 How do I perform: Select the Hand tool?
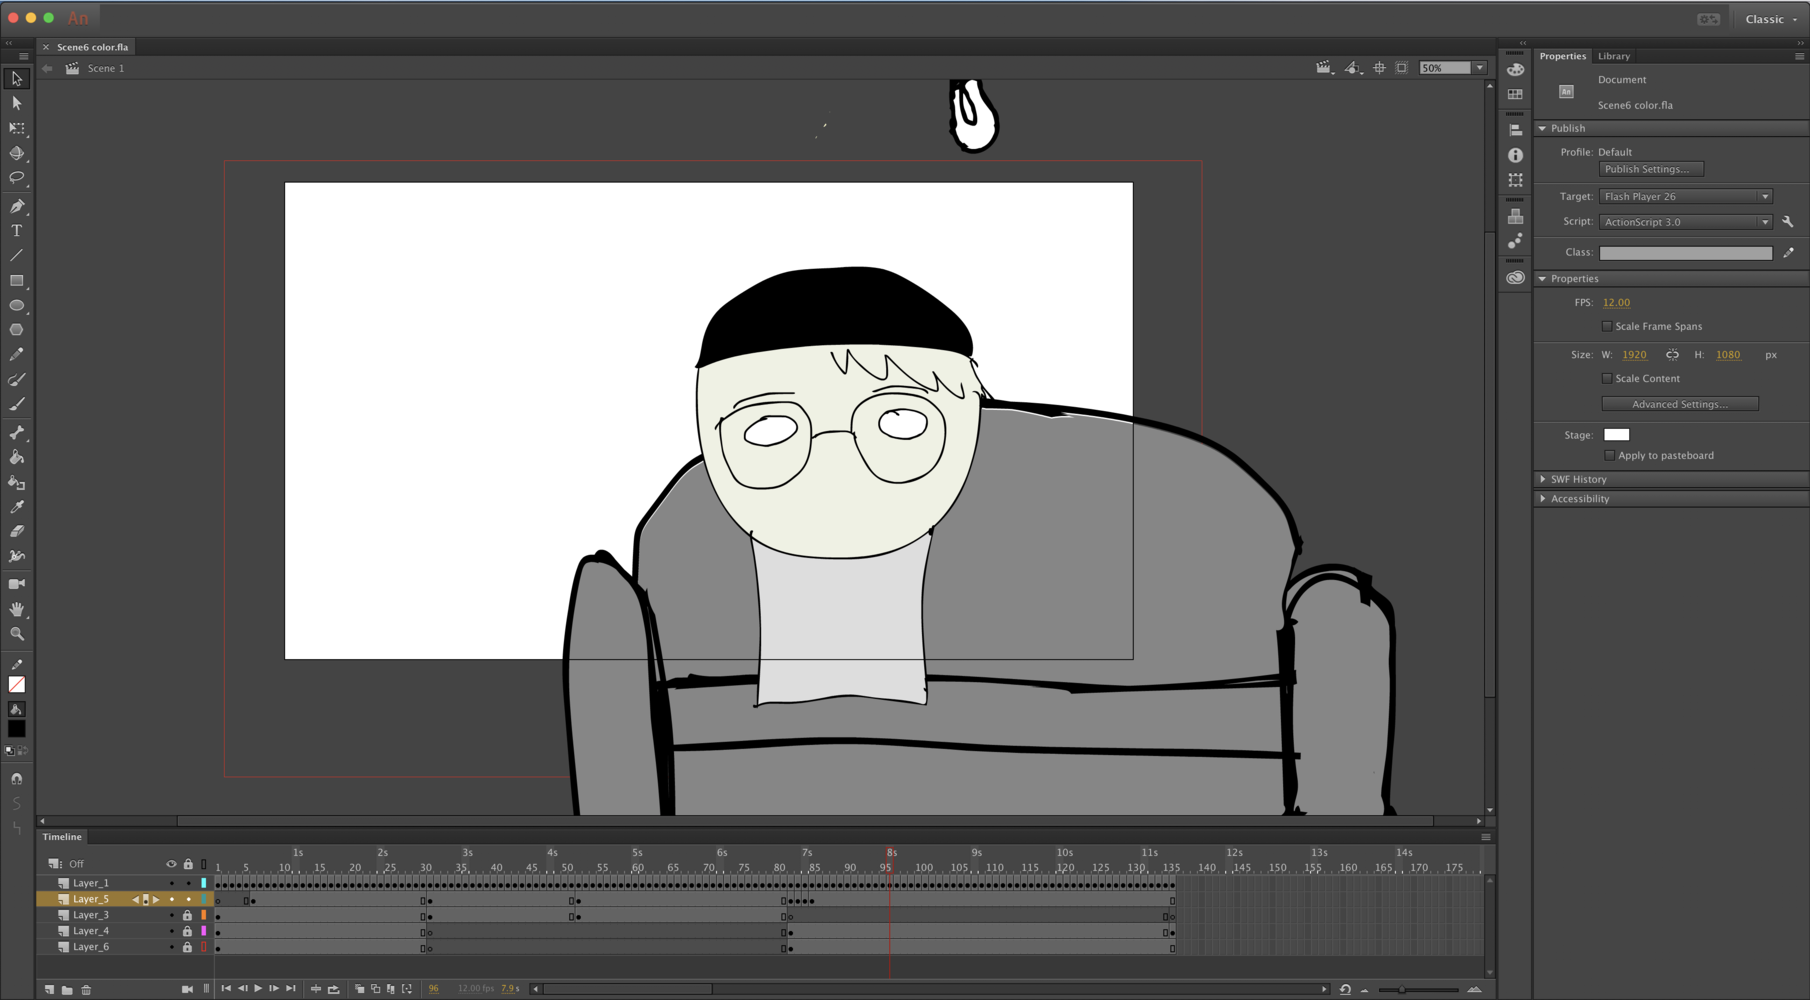pos(17,609)
